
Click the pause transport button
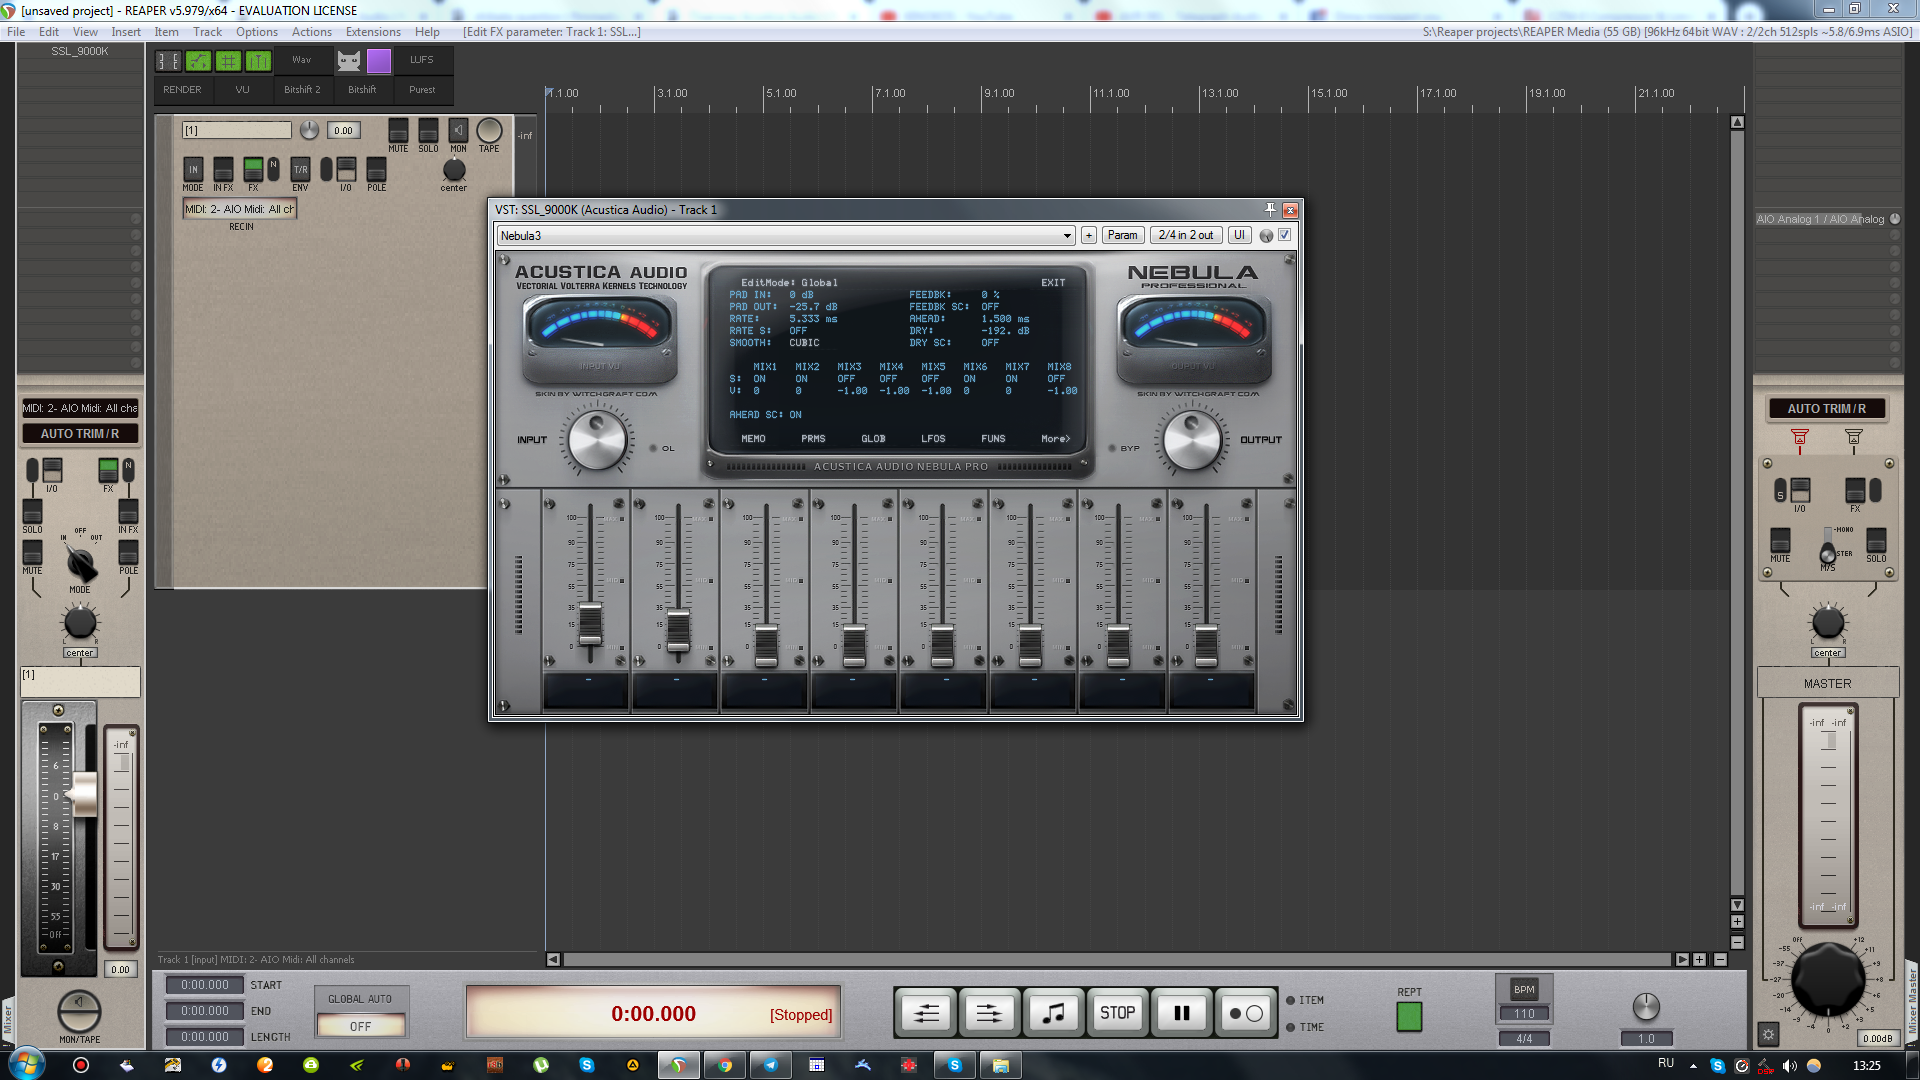tap(1181, 1014)
